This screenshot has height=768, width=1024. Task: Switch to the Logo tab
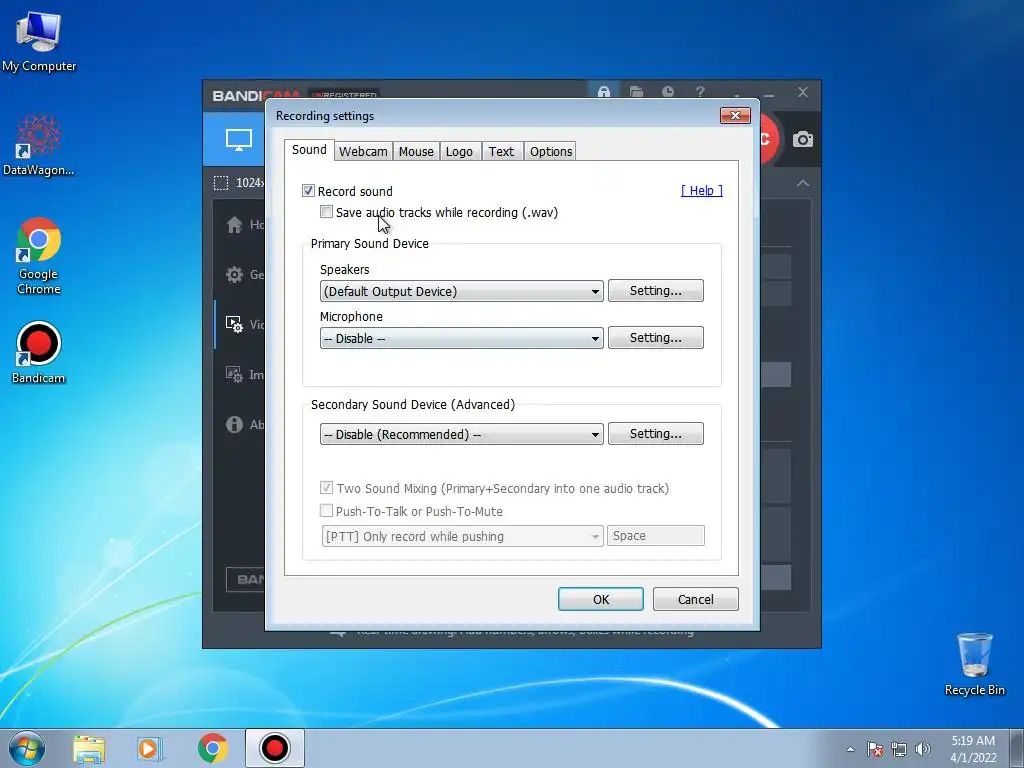coord(460,152)
